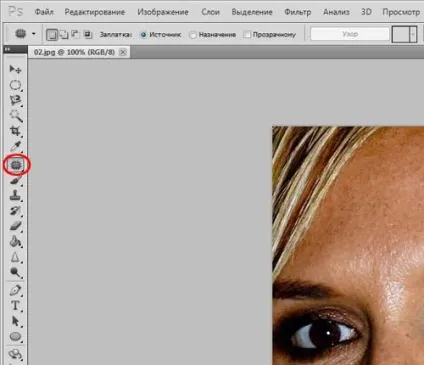
Task: Open the Просмотр menu
Action: click(x=401, y=12)
